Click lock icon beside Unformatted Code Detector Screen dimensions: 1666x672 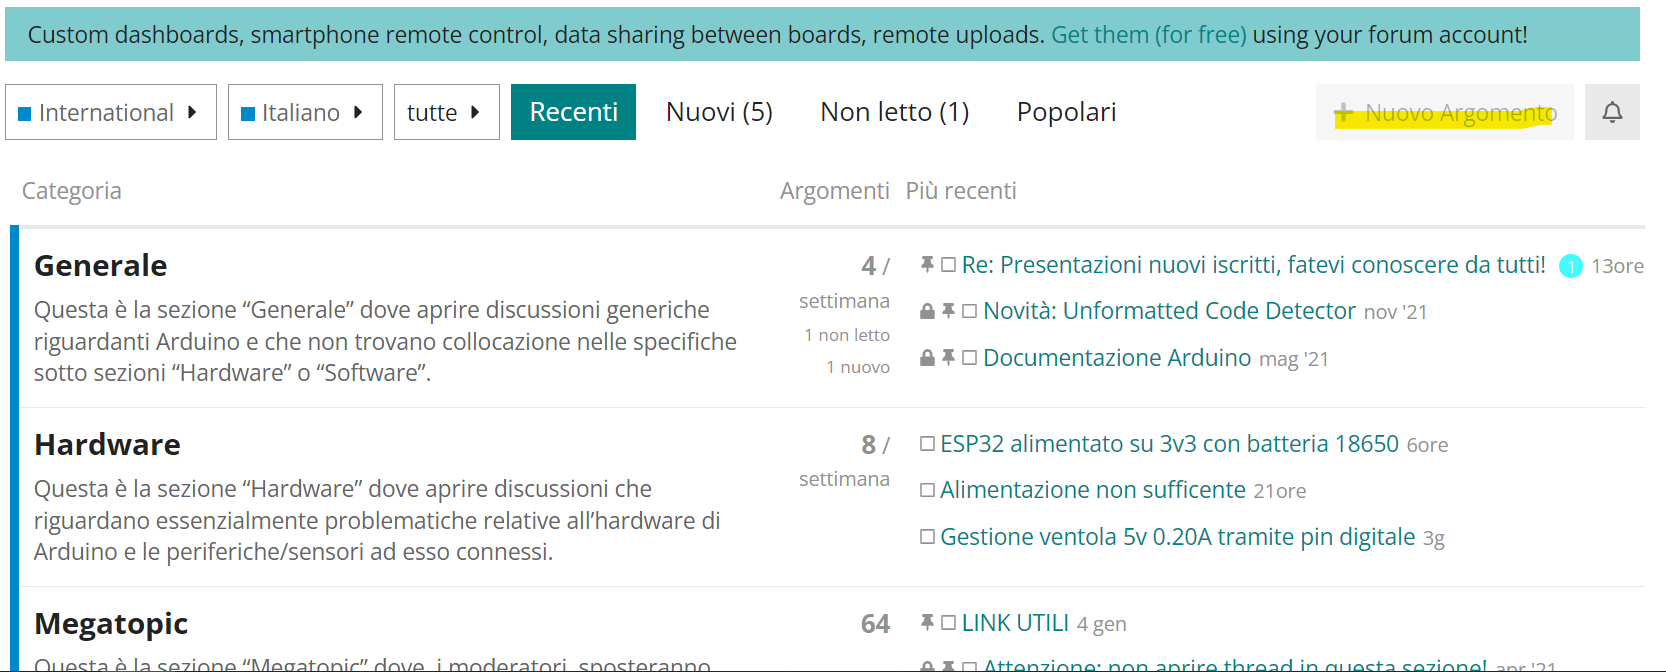coord(927,311)
